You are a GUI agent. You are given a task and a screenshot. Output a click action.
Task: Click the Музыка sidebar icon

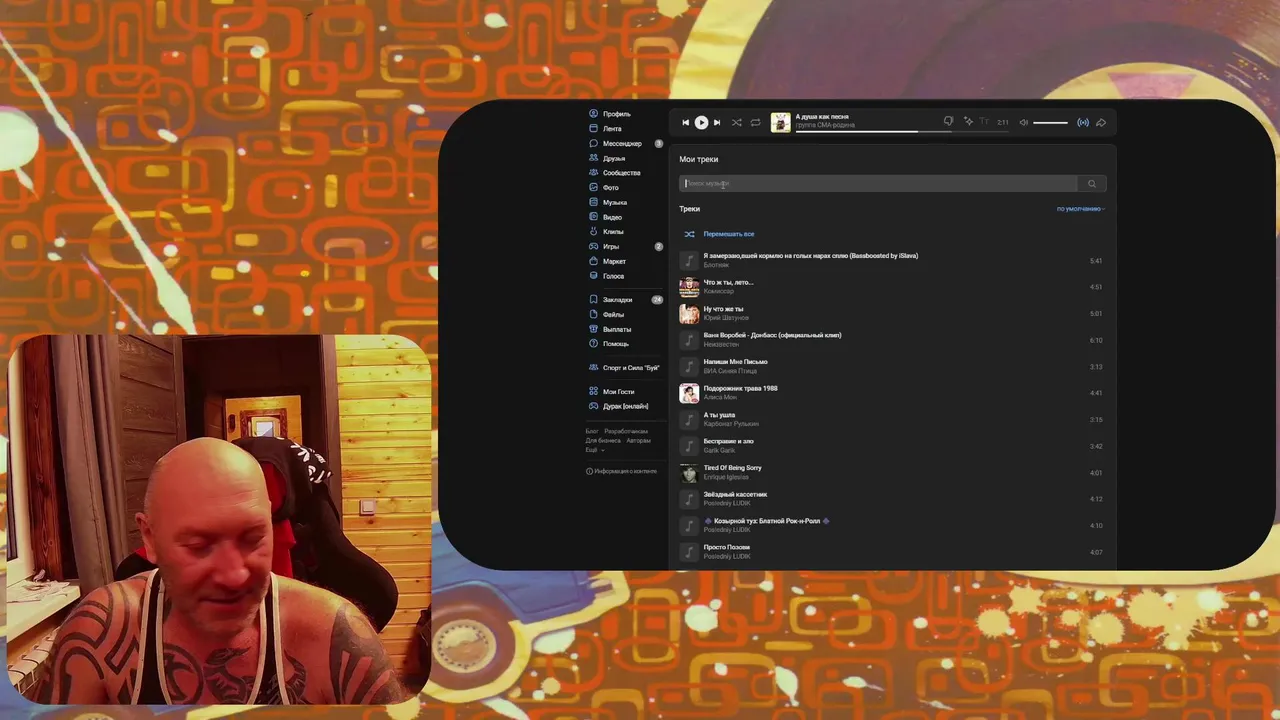(x=593, y=202)
